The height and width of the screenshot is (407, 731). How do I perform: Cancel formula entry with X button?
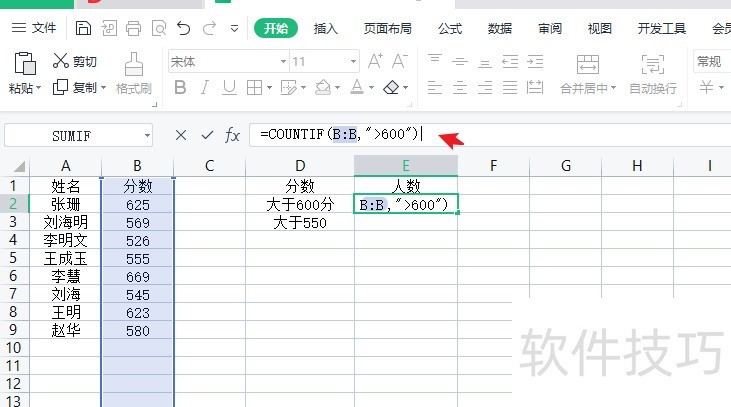coord(181,135)
